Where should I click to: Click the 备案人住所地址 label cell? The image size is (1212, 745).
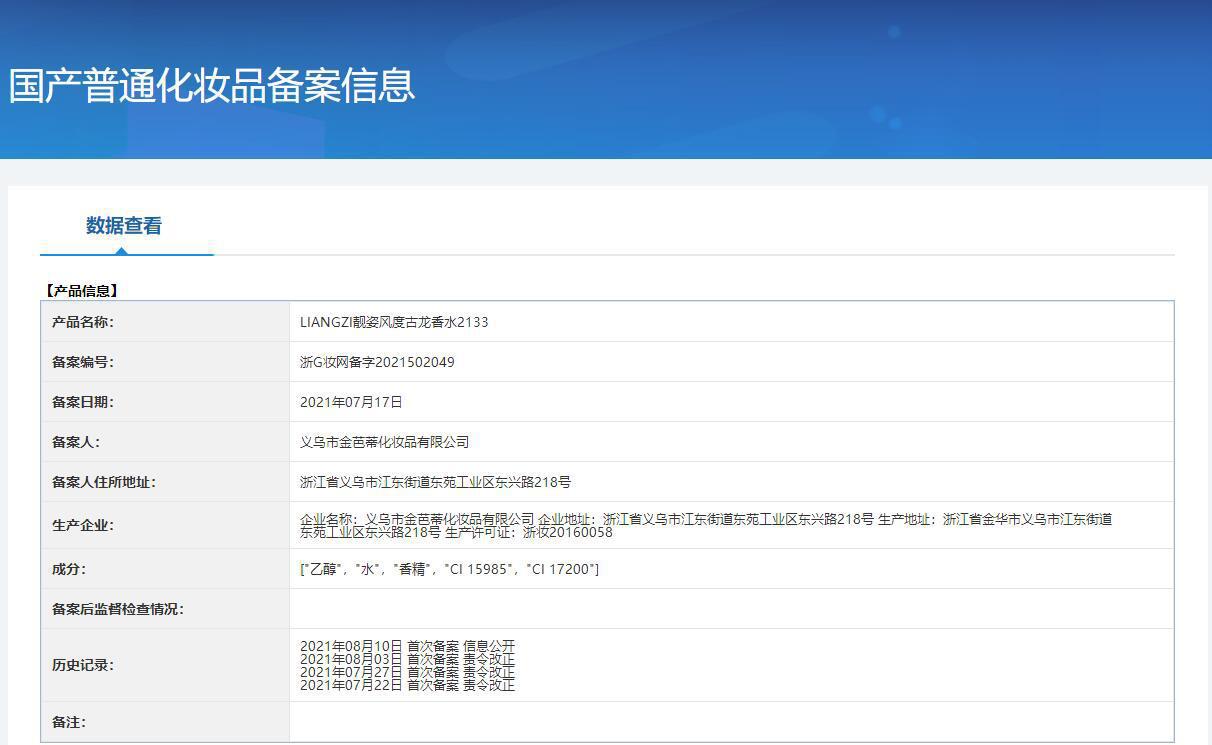(x=165, y=482)
